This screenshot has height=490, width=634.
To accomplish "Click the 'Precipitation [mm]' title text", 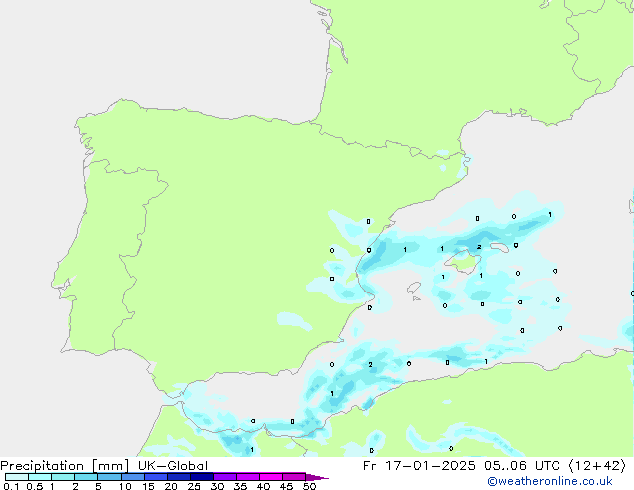I will point(64,466).
